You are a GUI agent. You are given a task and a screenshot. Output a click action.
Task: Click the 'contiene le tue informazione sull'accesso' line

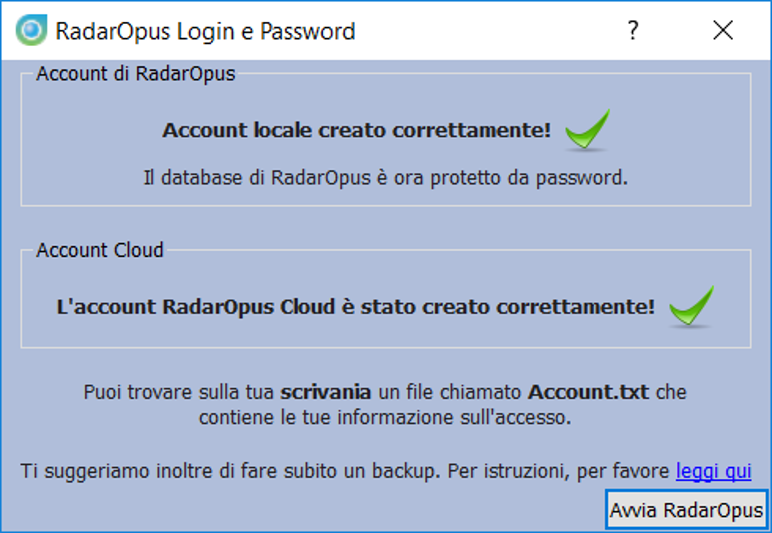click(x=385, y=417)
